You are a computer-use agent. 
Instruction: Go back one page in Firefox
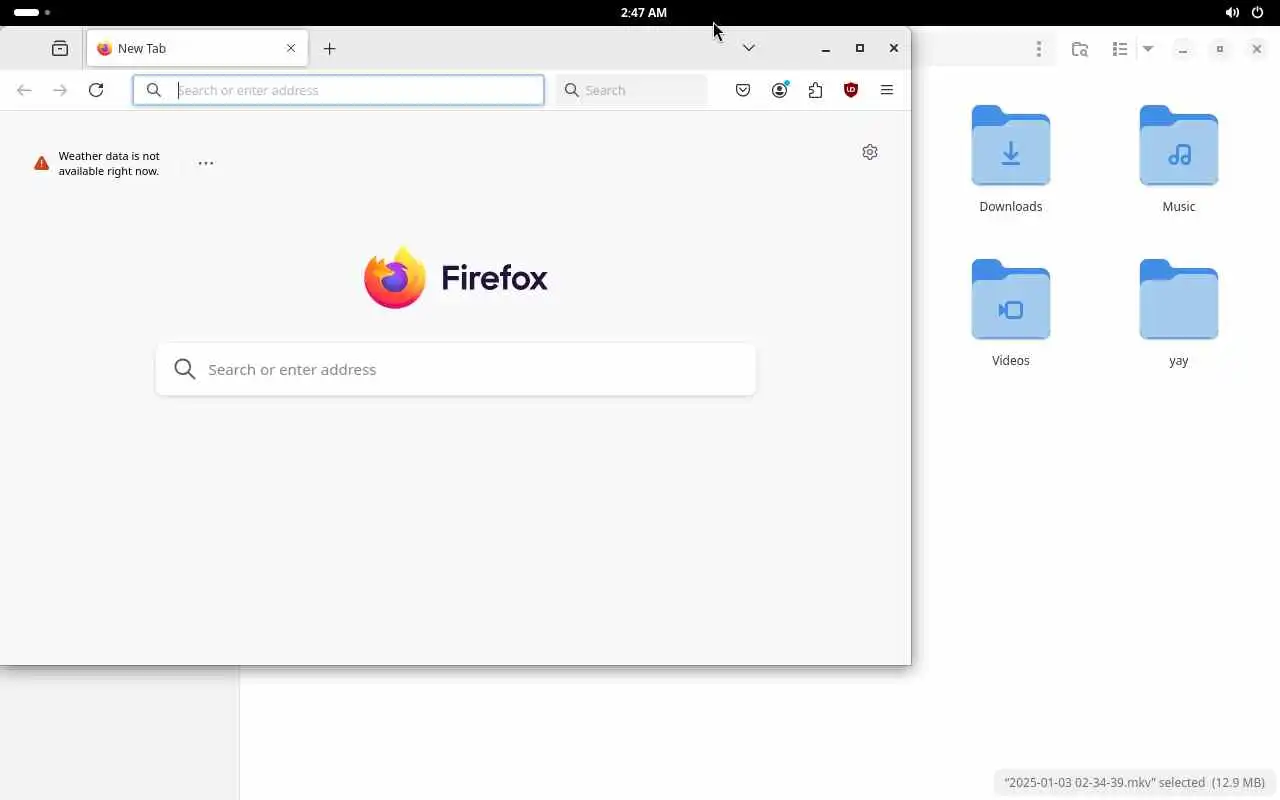24,90
